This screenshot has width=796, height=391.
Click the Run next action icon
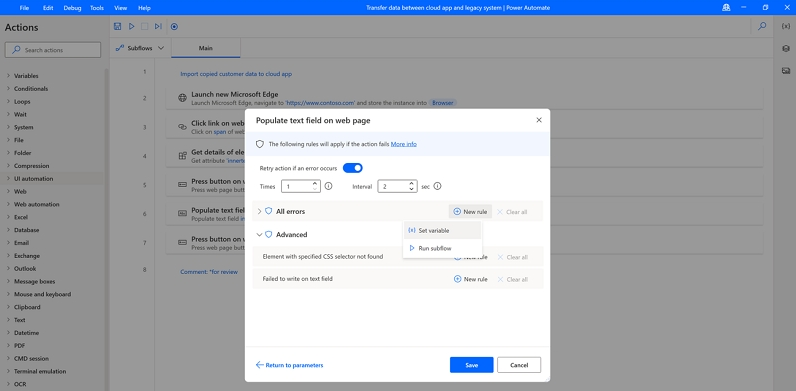tap(158, 26)
